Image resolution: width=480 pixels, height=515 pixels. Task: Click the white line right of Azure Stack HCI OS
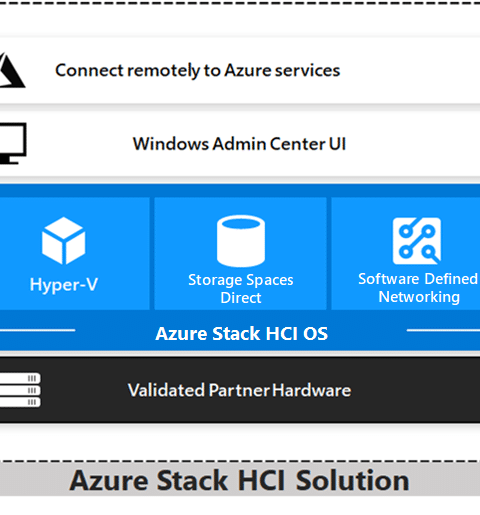443,330
